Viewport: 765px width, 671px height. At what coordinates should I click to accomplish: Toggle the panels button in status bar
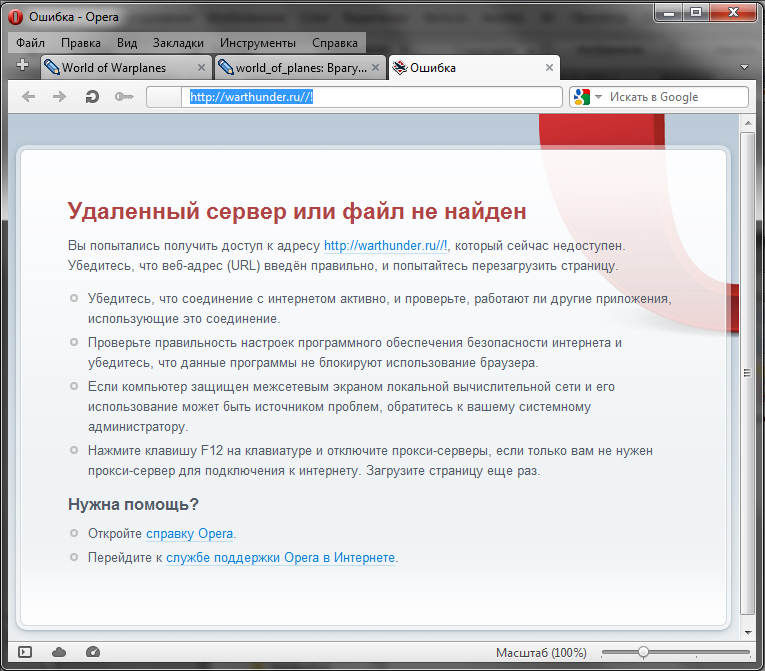tap(26, 652)
